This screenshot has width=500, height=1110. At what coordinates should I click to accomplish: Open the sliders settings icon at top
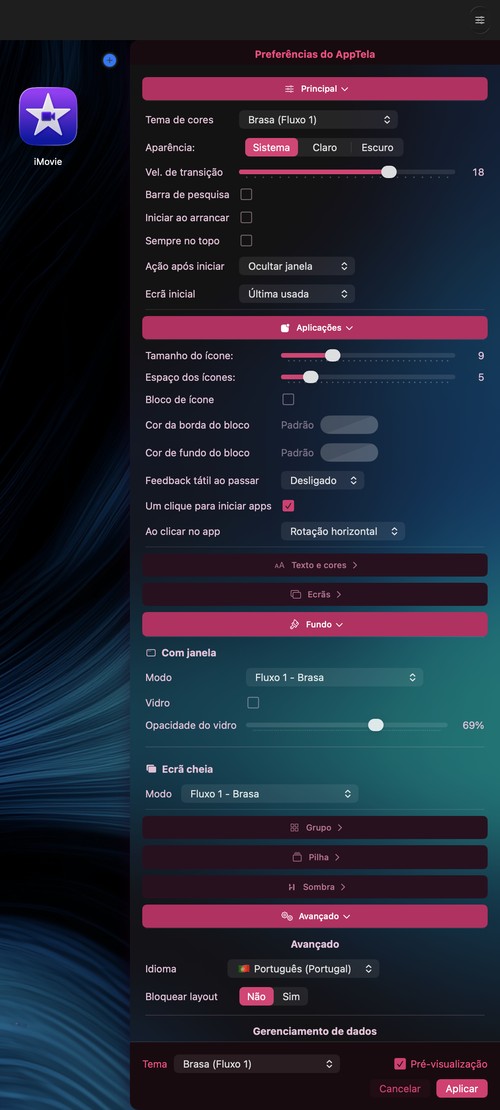pyautogui.click(x=479, y=20)
